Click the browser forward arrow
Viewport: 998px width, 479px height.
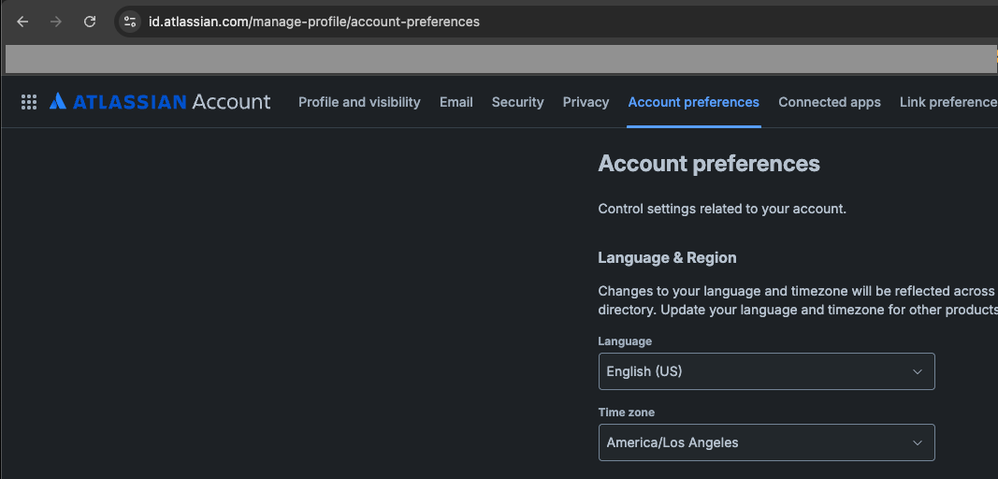click(56, 22)
